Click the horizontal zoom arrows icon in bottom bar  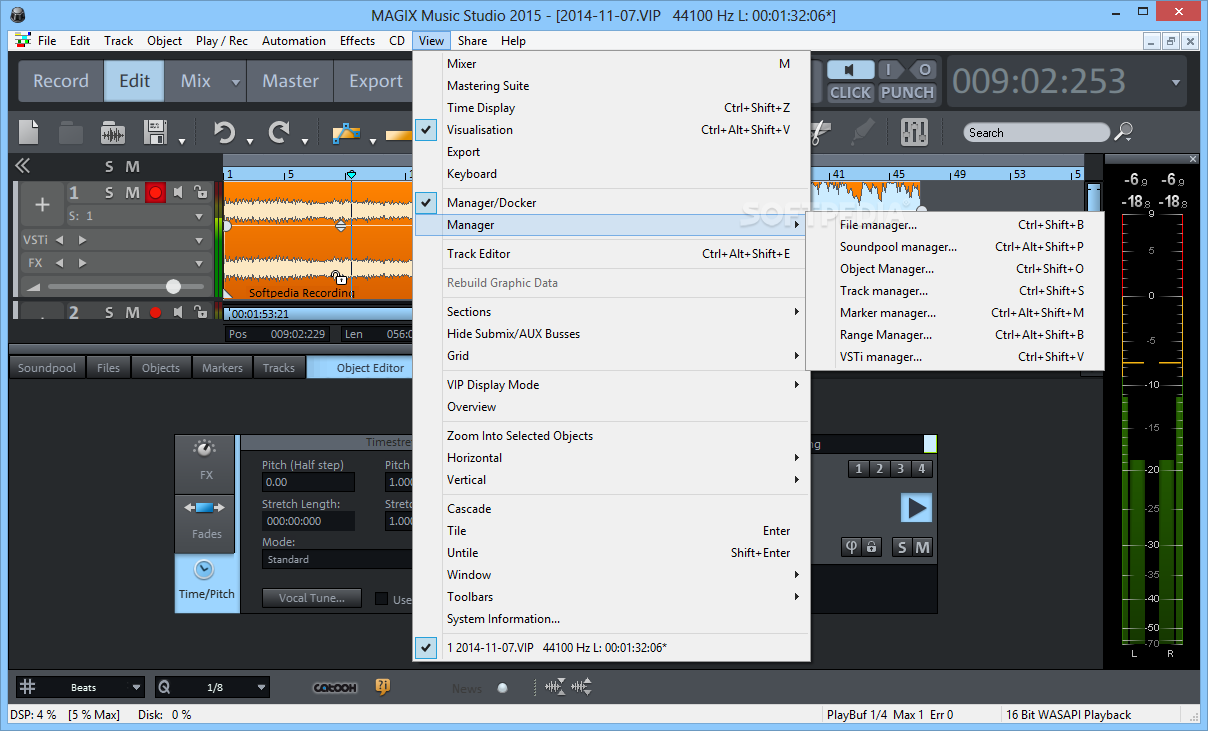click(x=556, y=687)
